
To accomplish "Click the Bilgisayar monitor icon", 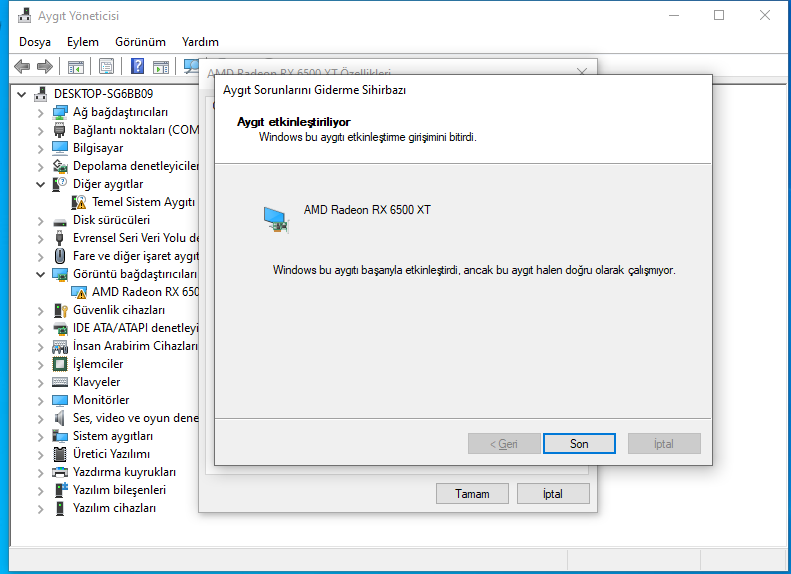I will [60, 148].
